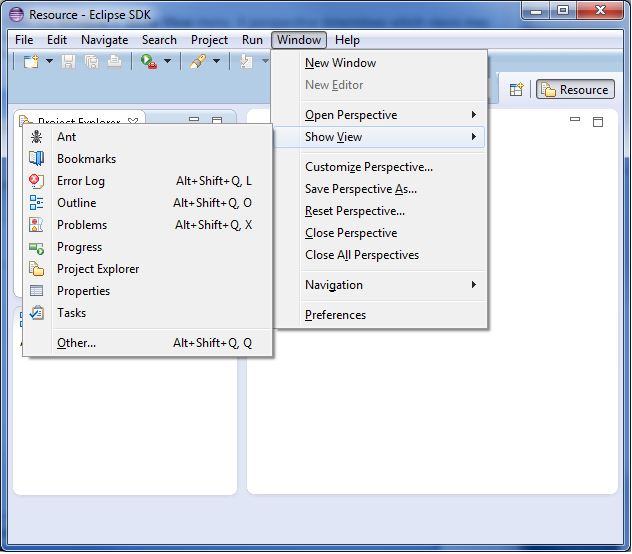Open Tasks from the submenu
This screenshot has height=554, width=632.
coord(147,312)
